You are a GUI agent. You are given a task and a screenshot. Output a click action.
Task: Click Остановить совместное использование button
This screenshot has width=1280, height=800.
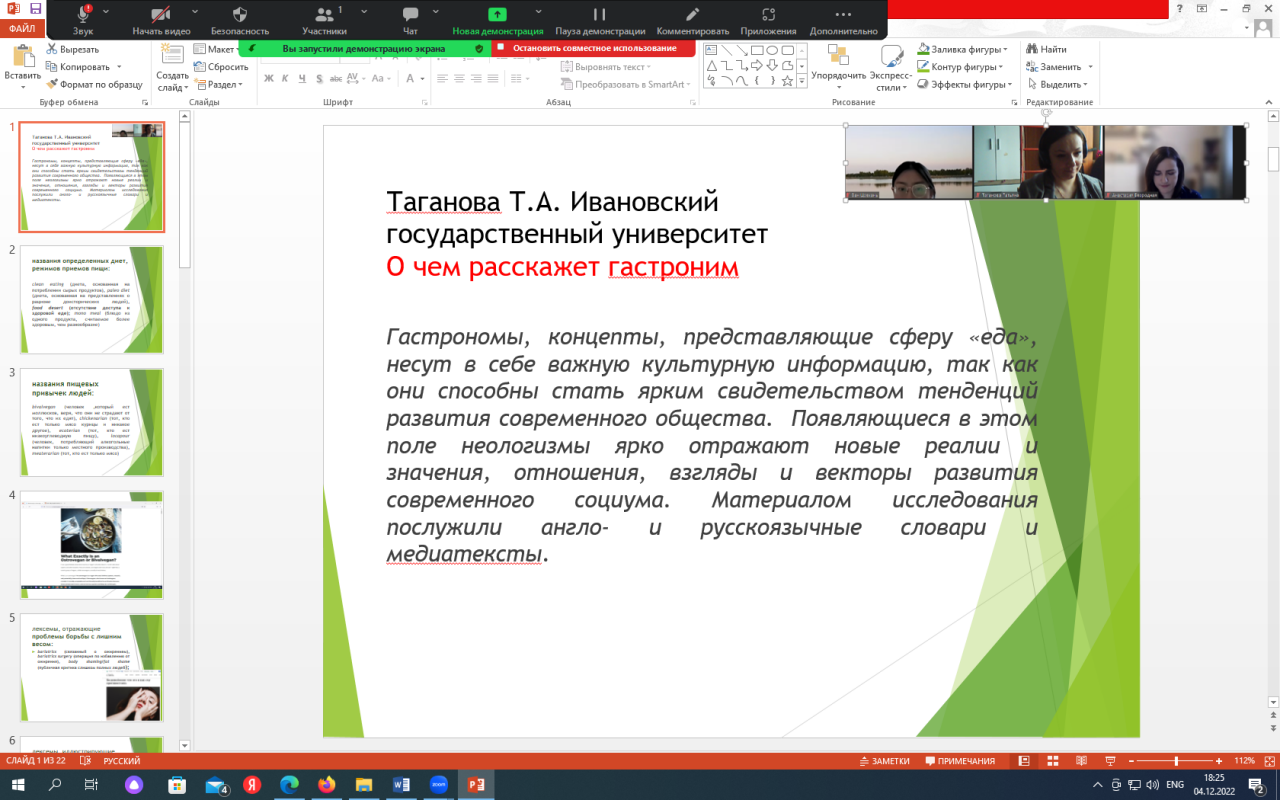click(x=594, y=48)
